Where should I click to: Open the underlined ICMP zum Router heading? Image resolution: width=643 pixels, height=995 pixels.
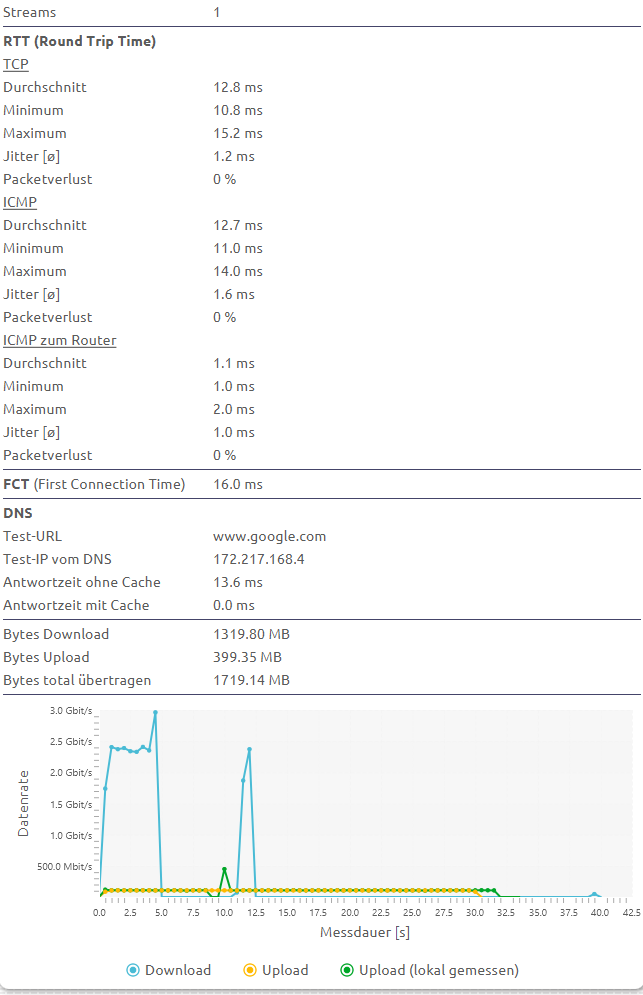(59, 340)
